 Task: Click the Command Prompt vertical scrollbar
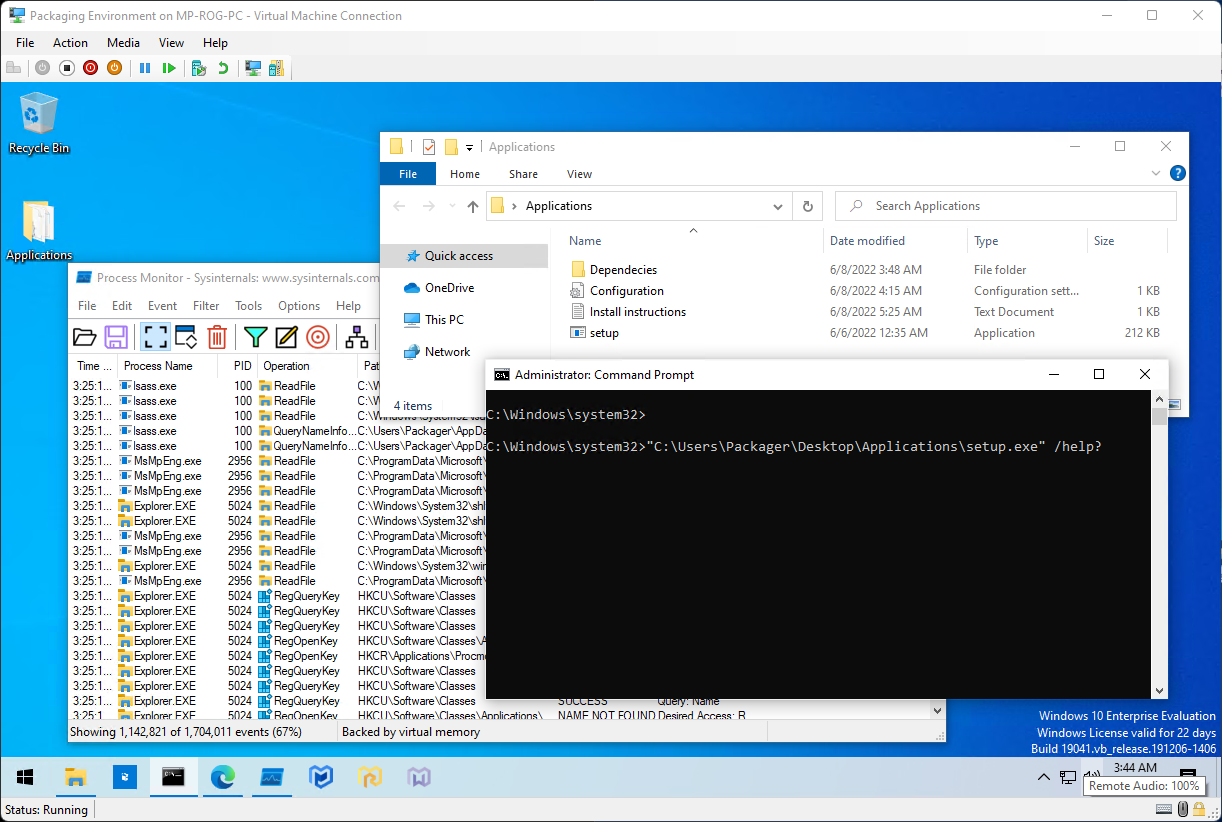tap(1159, 550)
